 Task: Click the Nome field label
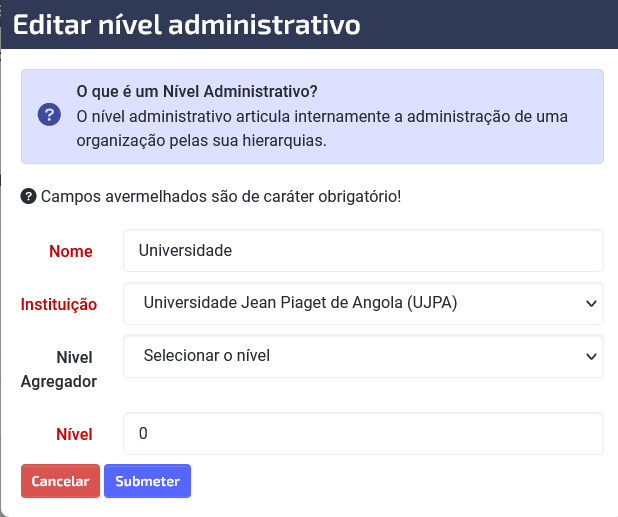pyautogui.click(x=71, y=251)
